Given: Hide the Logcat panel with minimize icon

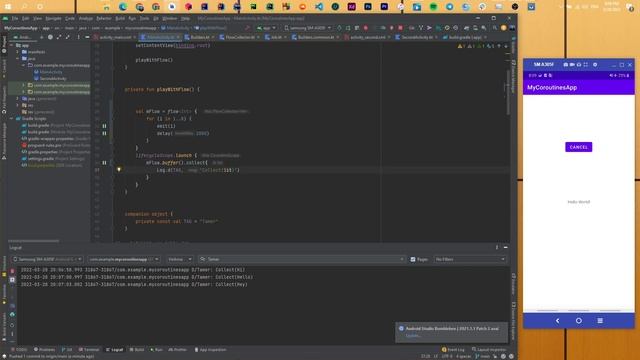Looking at the screenshot, I should [x=506, y=247].
